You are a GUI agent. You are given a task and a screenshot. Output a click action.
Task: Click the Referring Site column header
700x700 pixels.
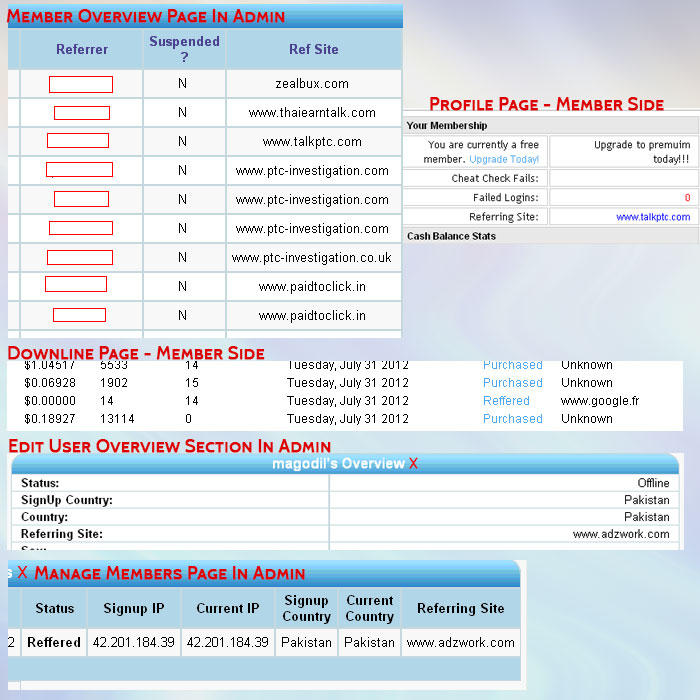[461, 608]
